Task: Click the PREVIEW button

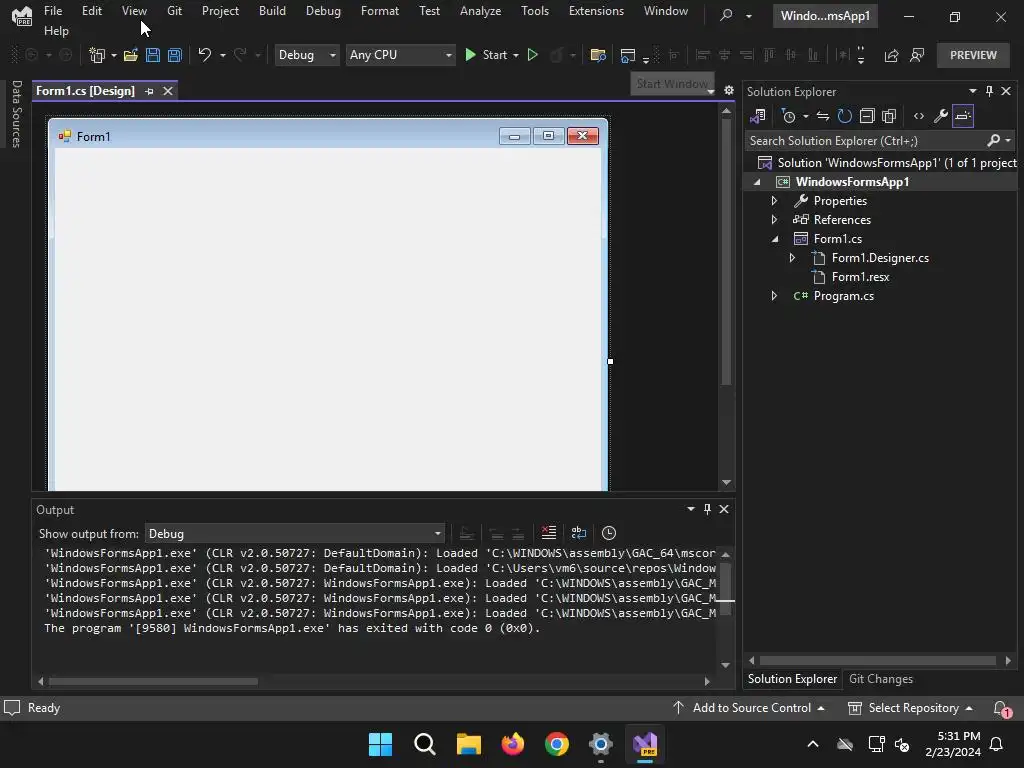Action: (973, 56)
